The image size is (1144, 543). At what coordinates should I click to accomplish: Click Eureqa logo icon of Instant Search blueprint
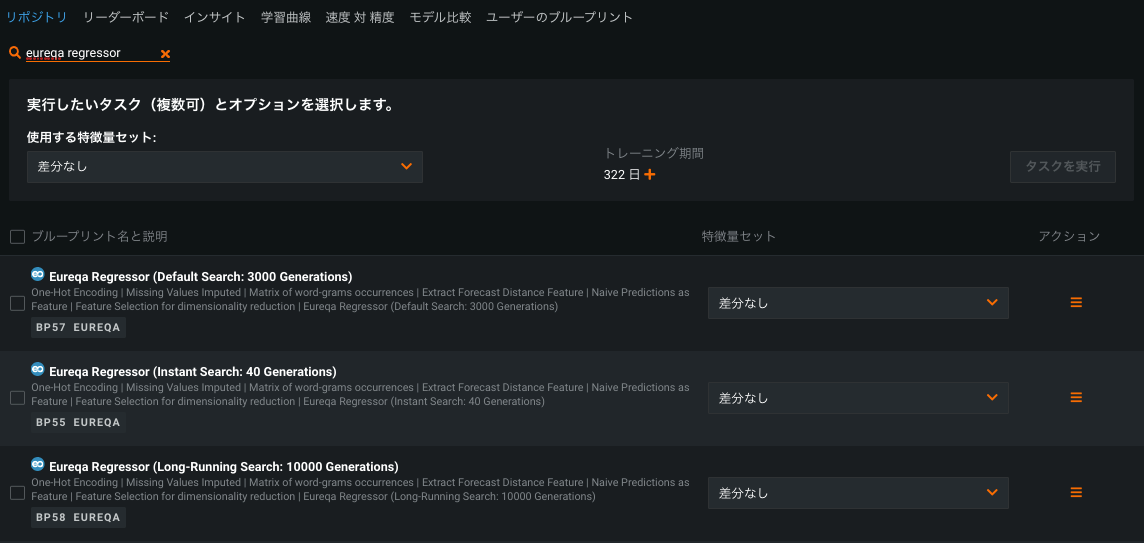tap(38, 369)
